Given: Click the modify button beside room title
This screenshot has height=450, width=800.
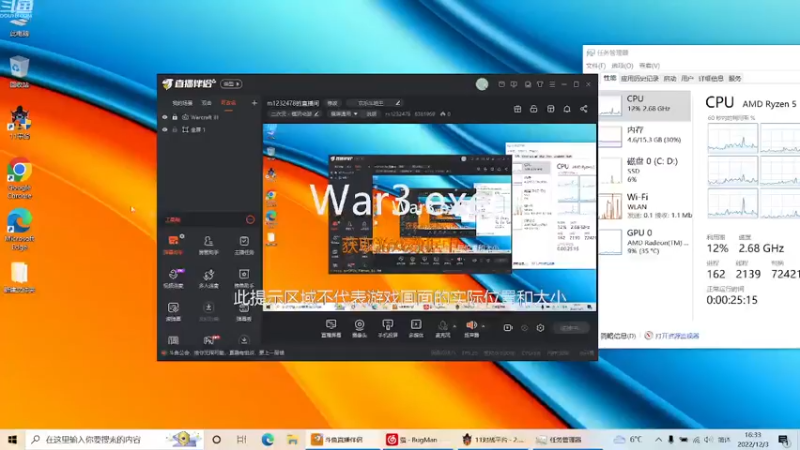Looking at the screenshot, I should (332, 103).
